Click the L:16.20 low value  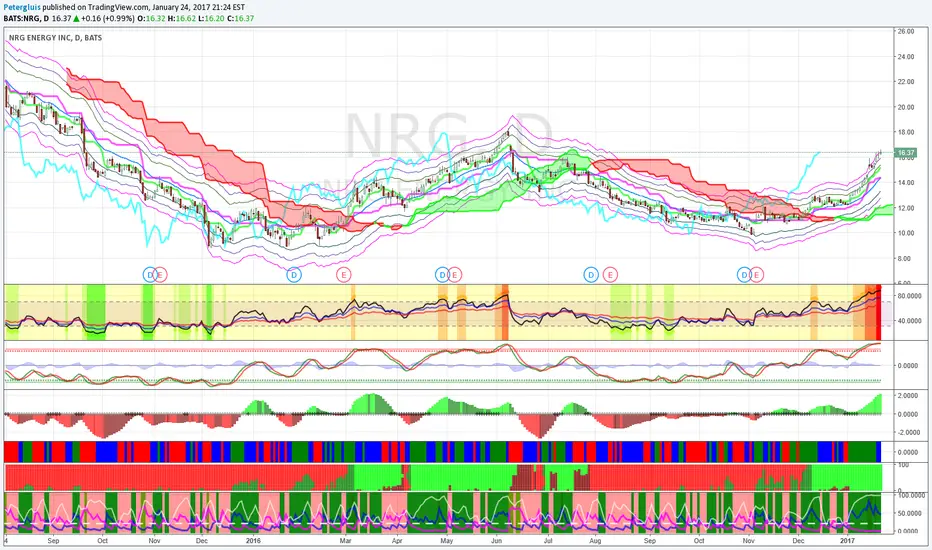pos(210,18)
